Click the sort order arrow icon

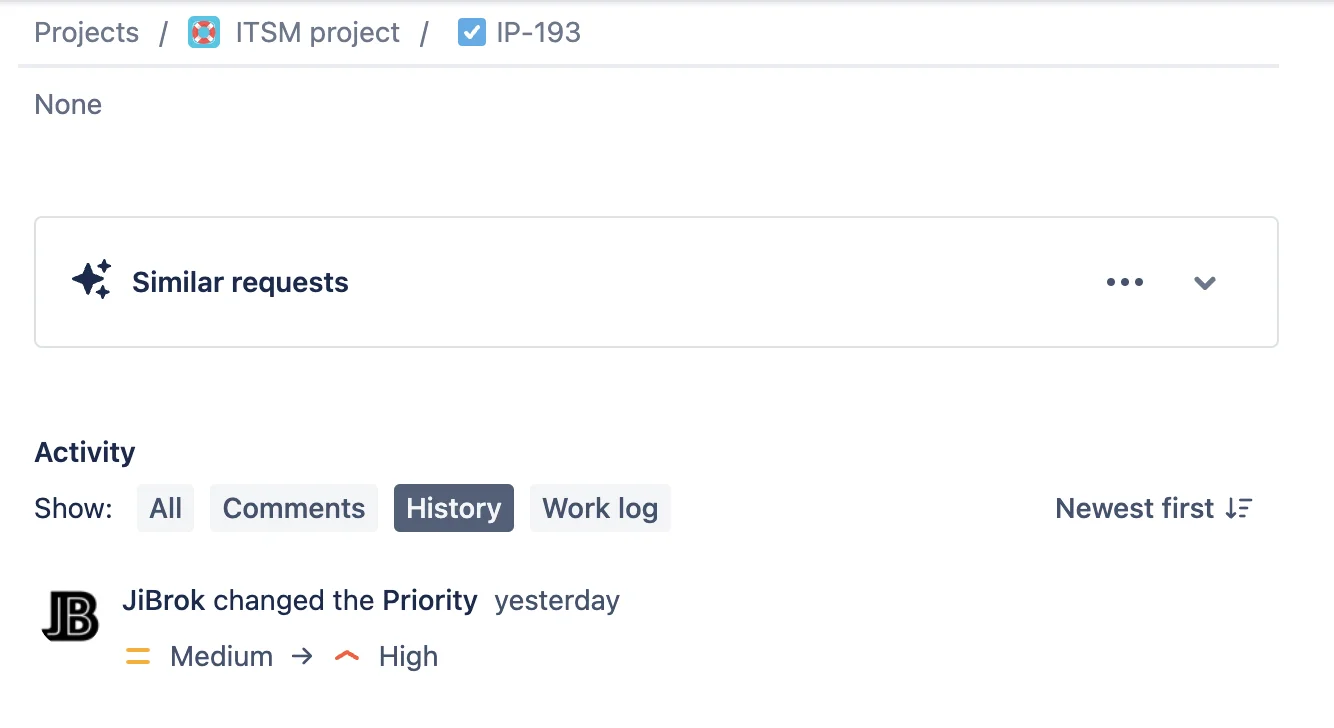point(1239,508)
